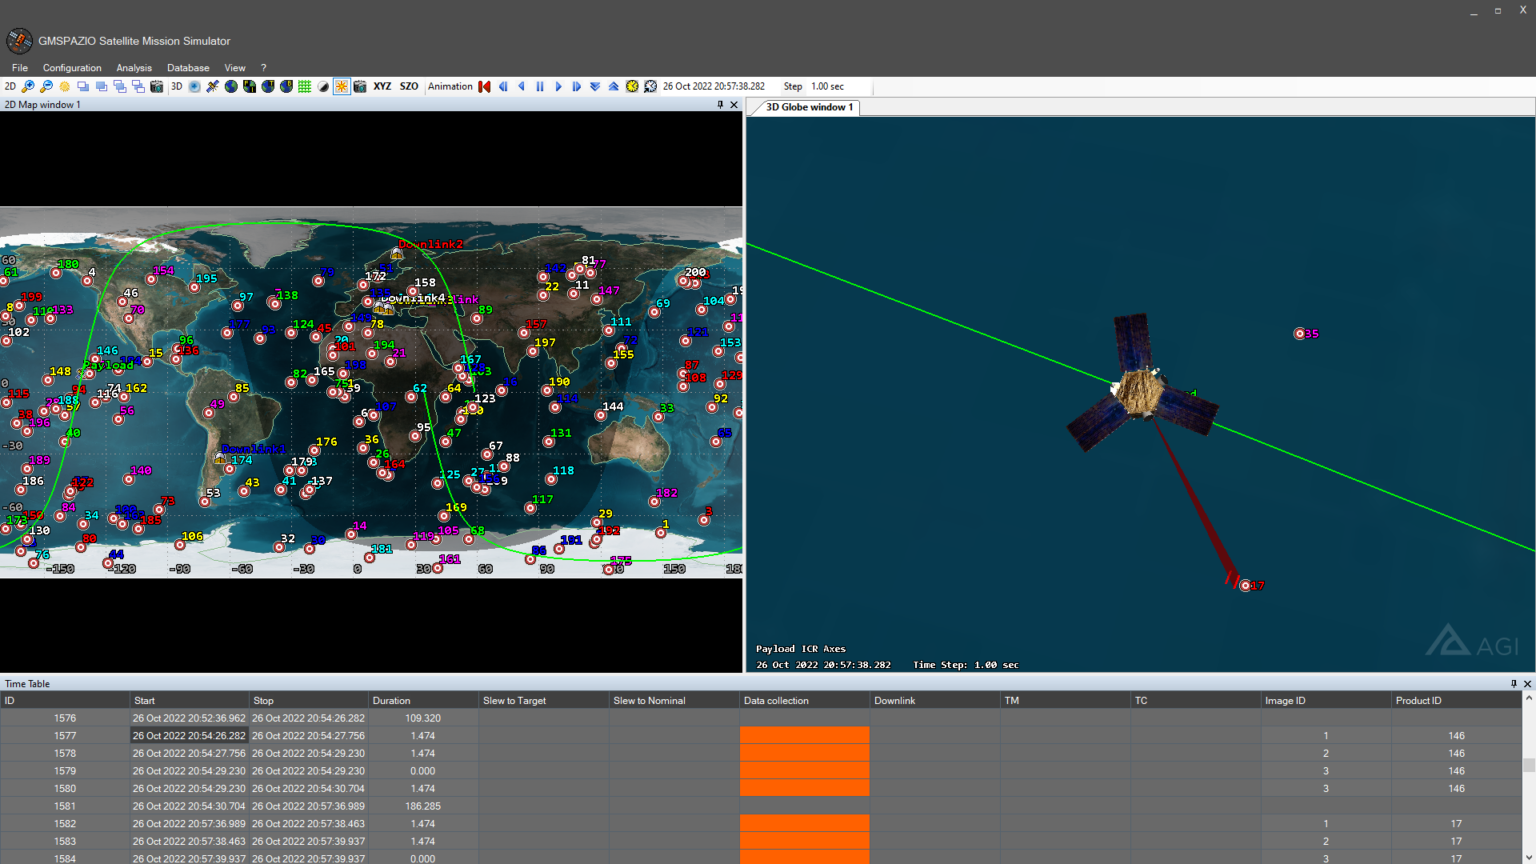Click the double-chevron decrease step icon

tap(596, 86)
